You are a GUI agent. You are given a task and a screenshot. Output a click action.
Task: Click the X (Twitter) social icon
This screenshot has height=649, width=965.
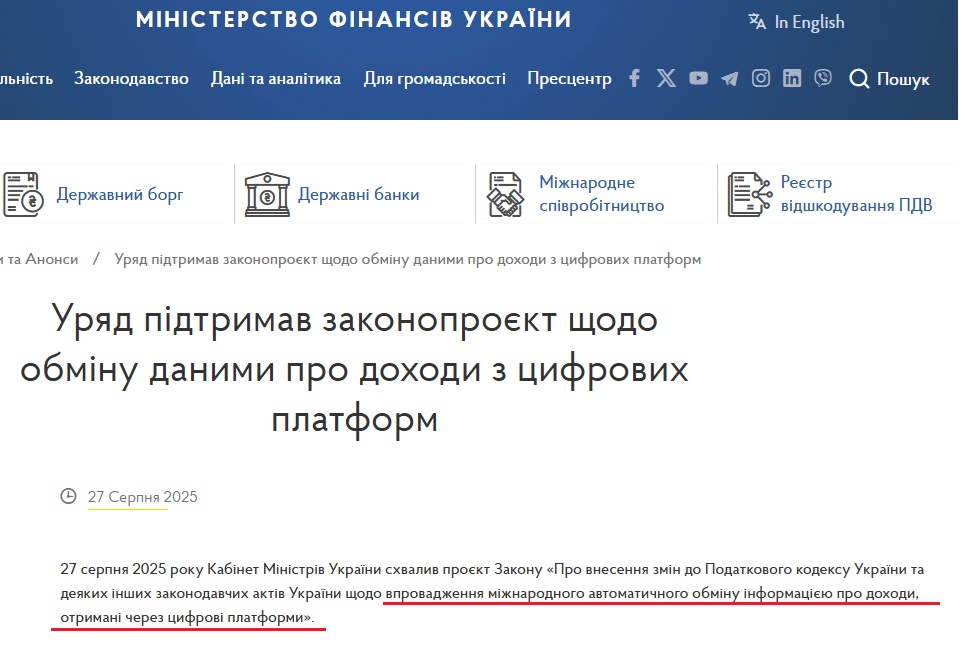(665, 77)
